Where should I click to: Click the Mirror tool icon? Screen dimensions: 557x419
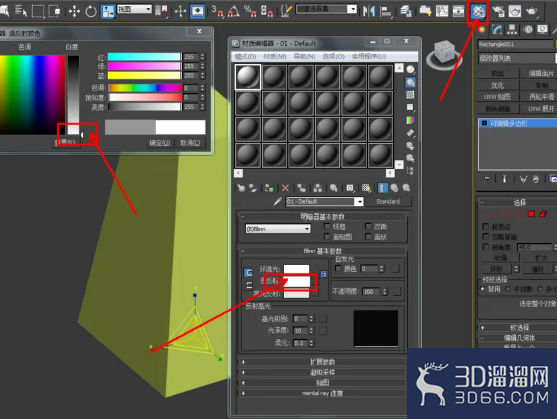point(369,11)
